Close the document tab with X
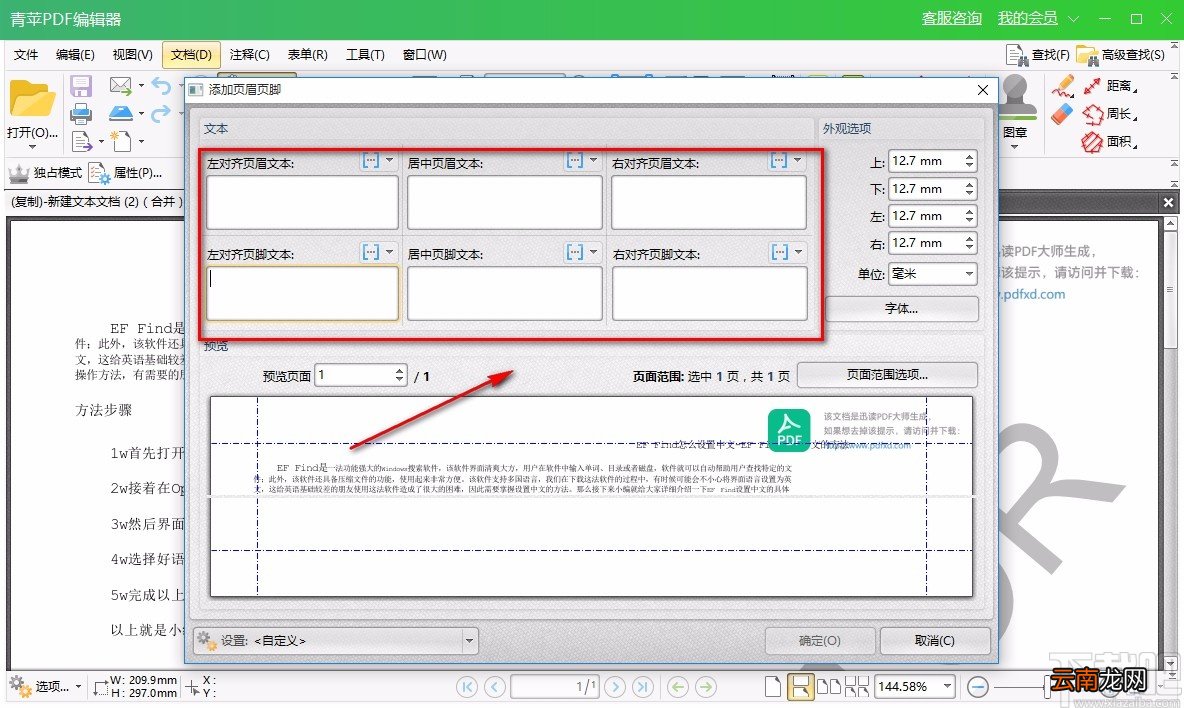Image resolution: width=1184 pixels, height=708 pixels. pos(1168,202)
